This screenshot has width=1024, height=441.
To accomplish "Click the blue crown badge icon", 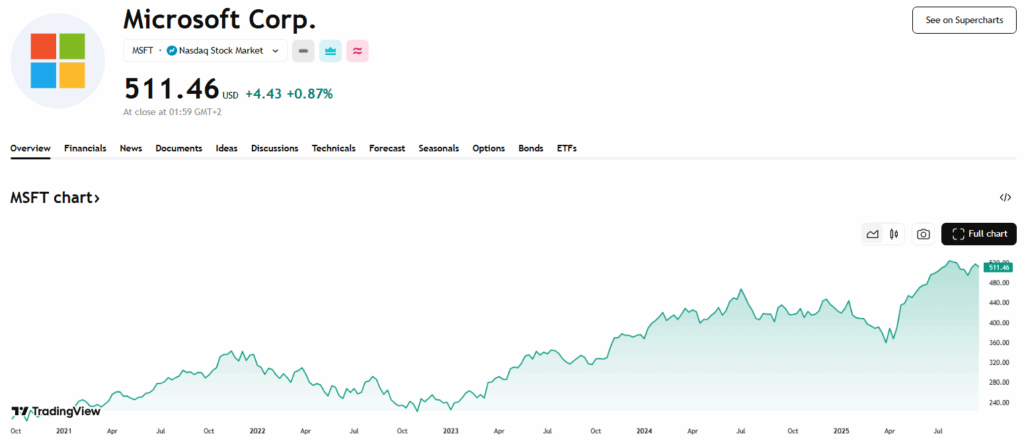I will coord(330,50).
